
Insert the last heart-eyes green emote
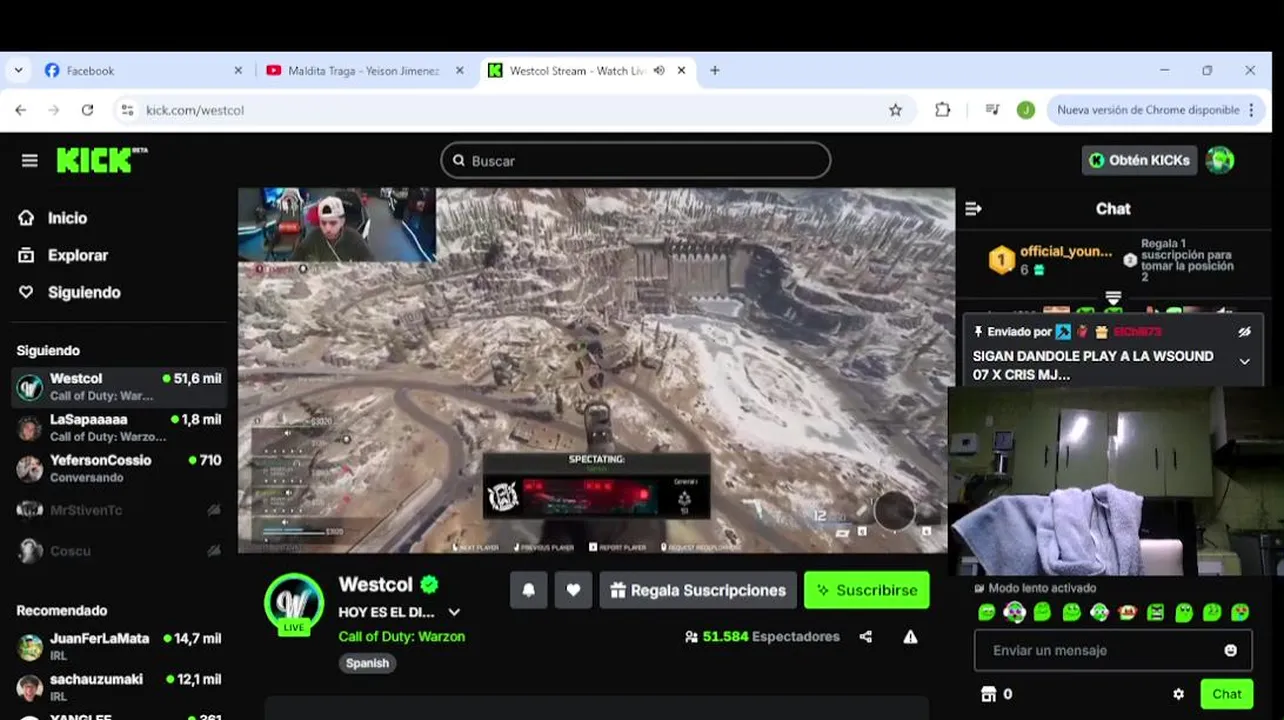pos(1240,612)
